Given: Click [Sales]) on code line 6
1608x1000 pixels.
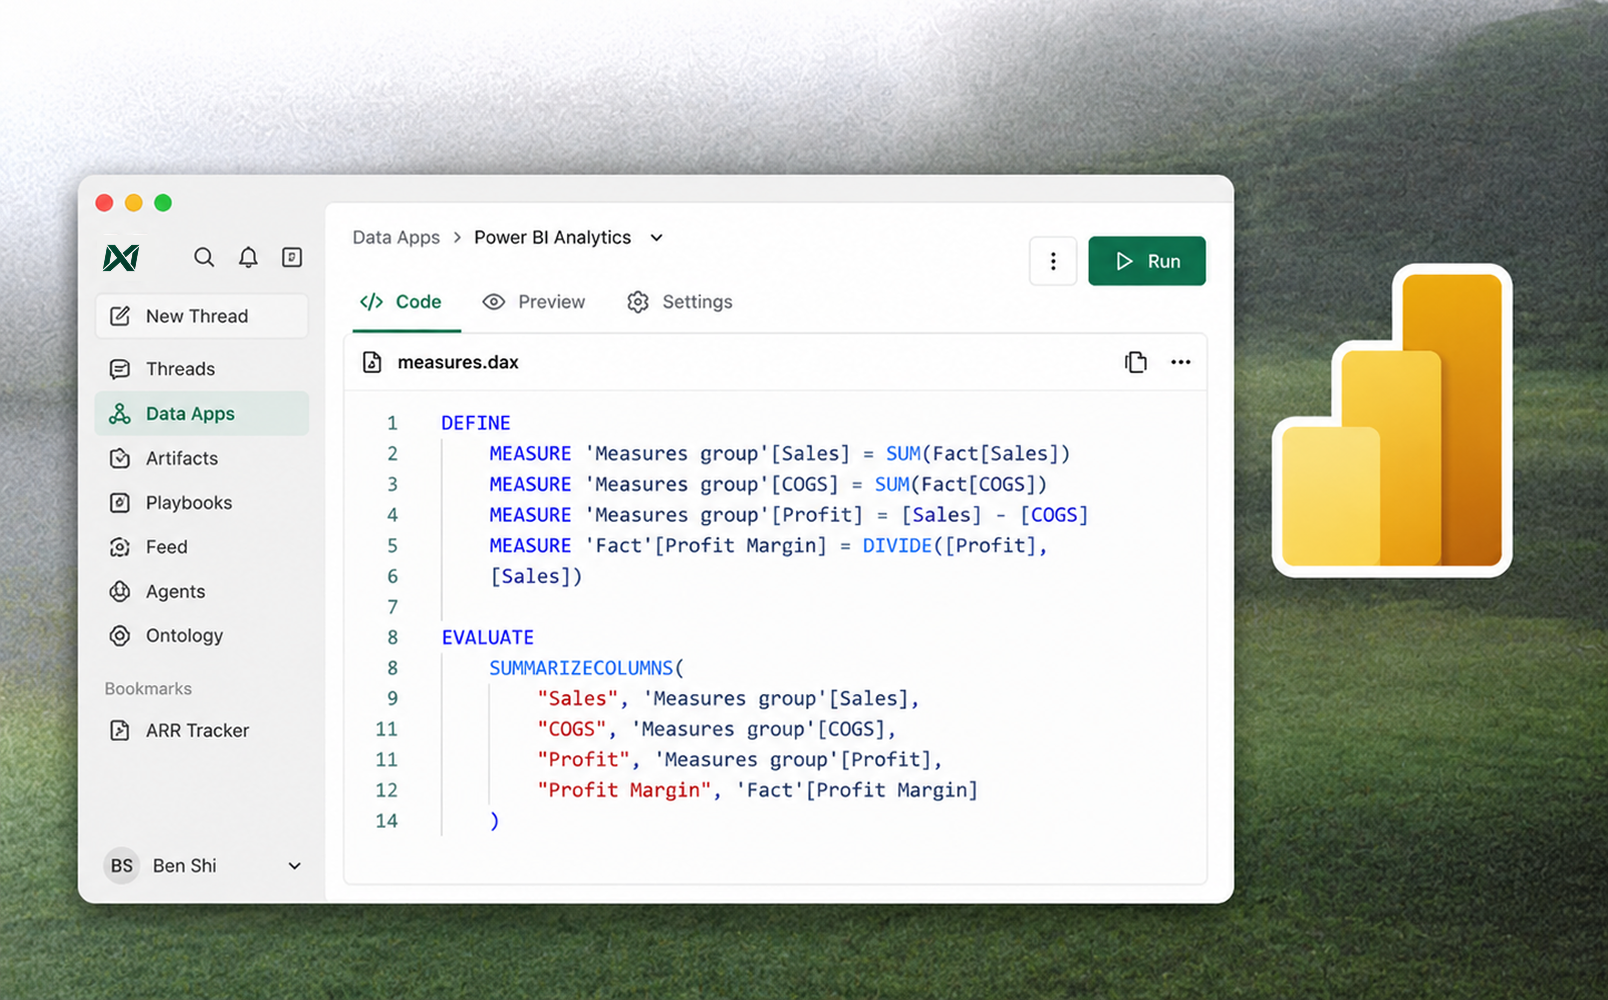Looking at the screenshot, I should click(536, 577).
